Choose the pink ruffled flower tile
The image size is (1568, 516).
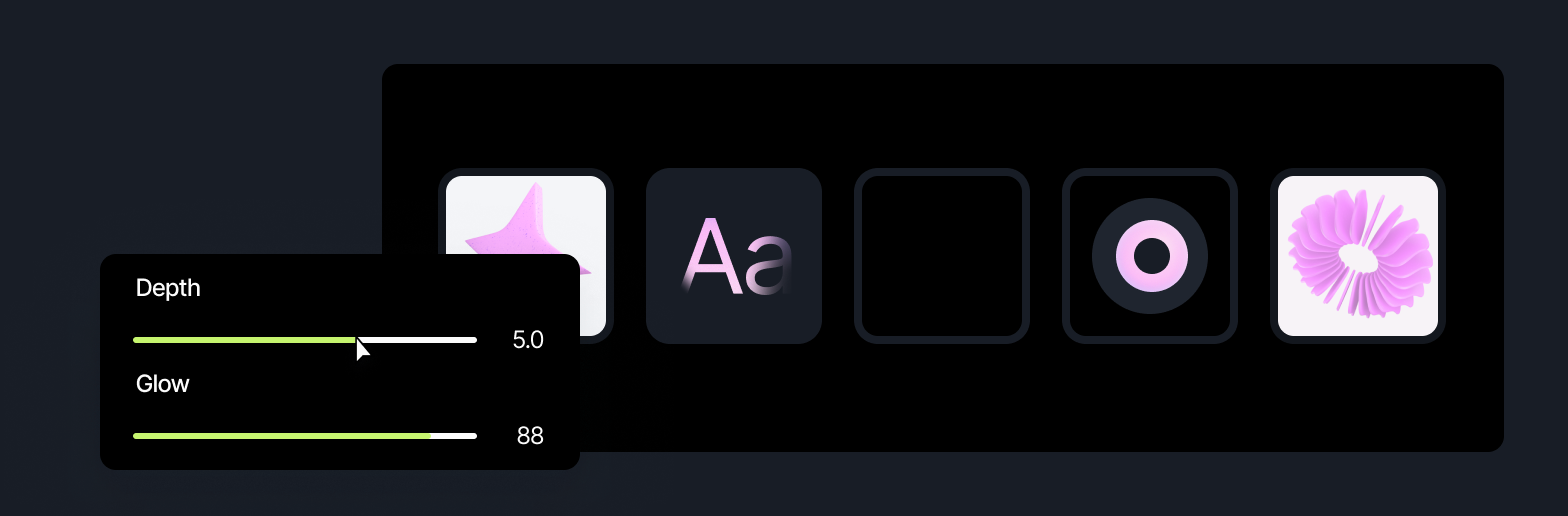click(x=1358, y=256)
